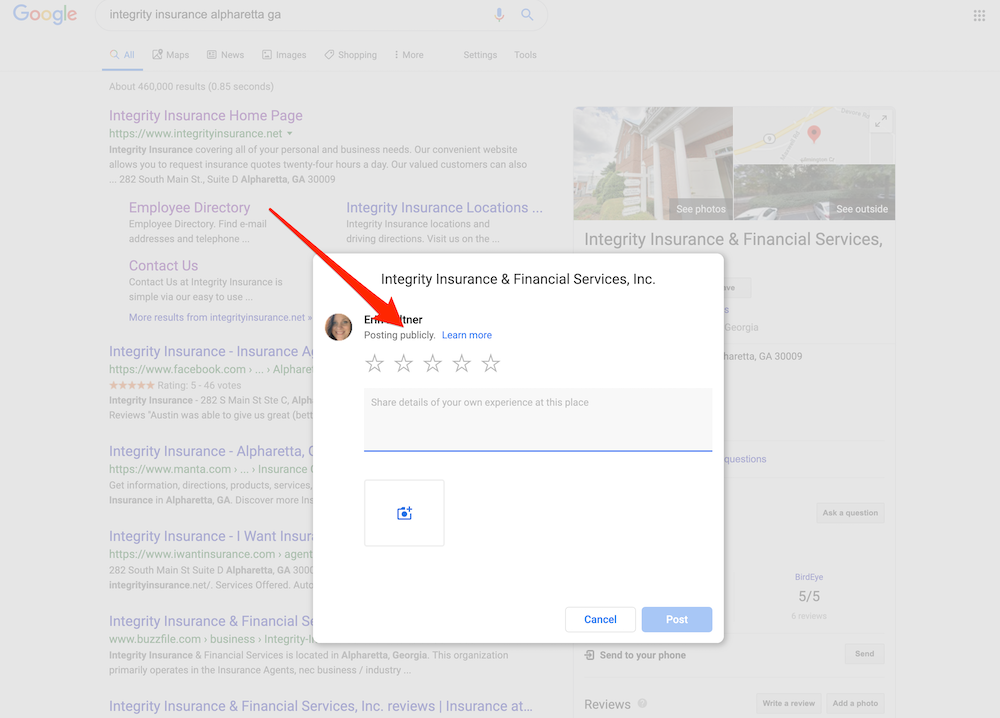Click More results from integrityinsurance.net
The width and height of the screenshot is (1000, 718).
(221, 317)
